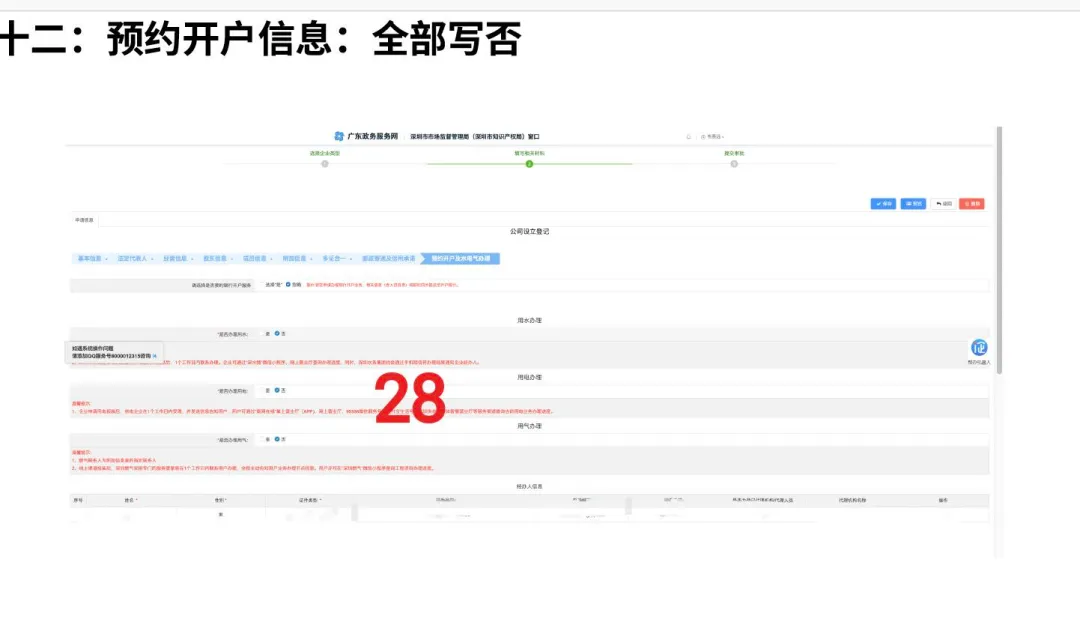Click the 性别 column header
Image resolution: width=1080 pixels, height=634 pixels.
tap(220, 500)
